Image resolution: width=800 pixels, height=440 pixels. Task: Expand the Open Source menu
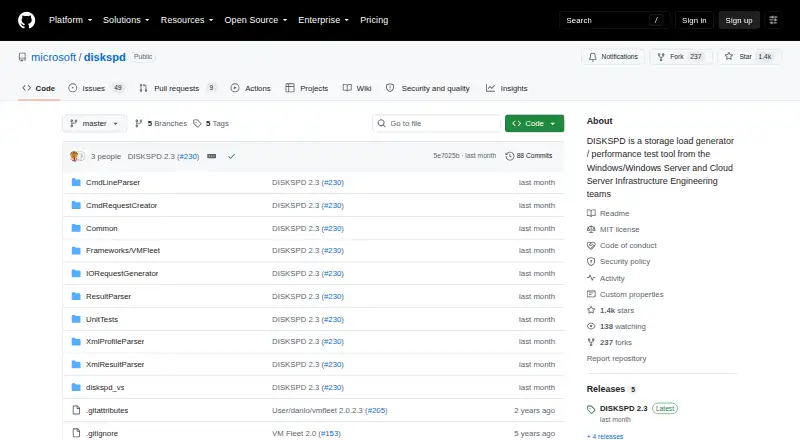pyautogui.click(x=256, y=20)
